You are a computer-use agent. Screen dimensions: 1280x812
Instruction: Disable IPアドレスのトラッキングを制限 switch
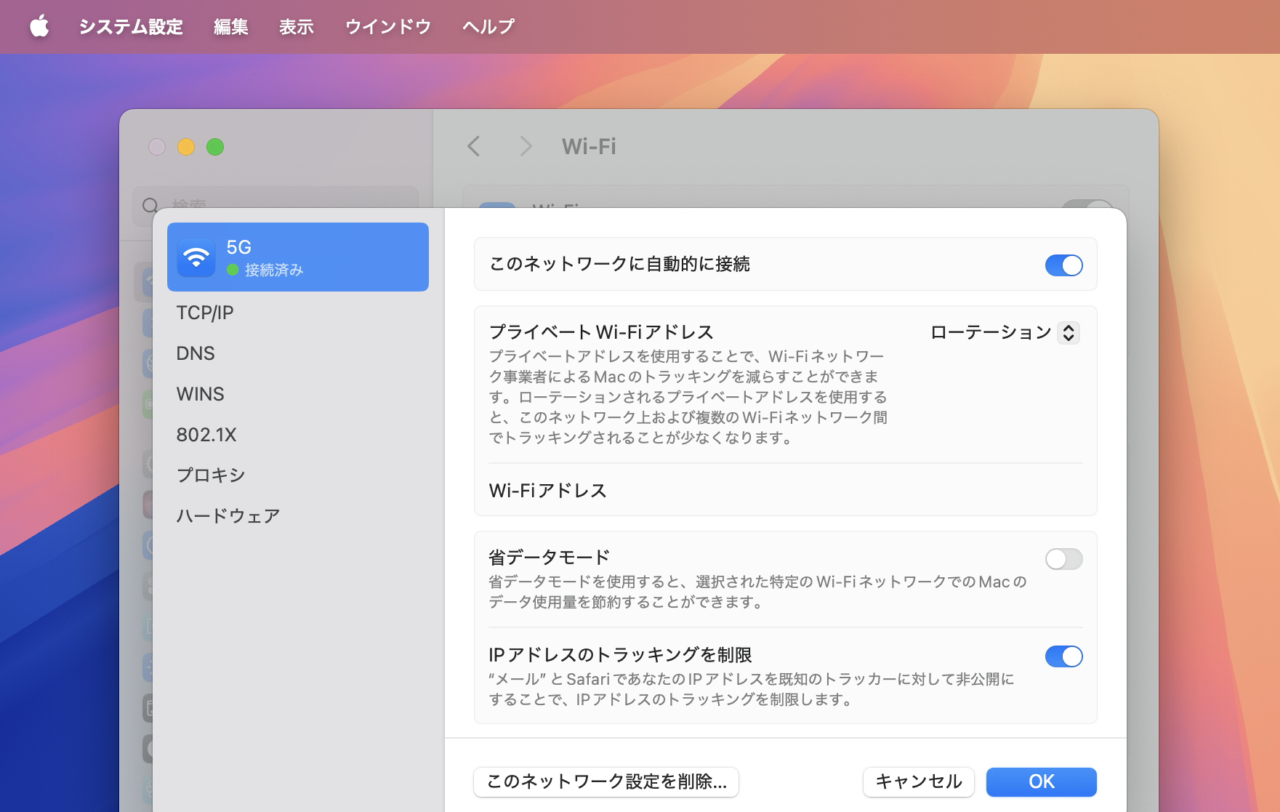click(1064, 656)
